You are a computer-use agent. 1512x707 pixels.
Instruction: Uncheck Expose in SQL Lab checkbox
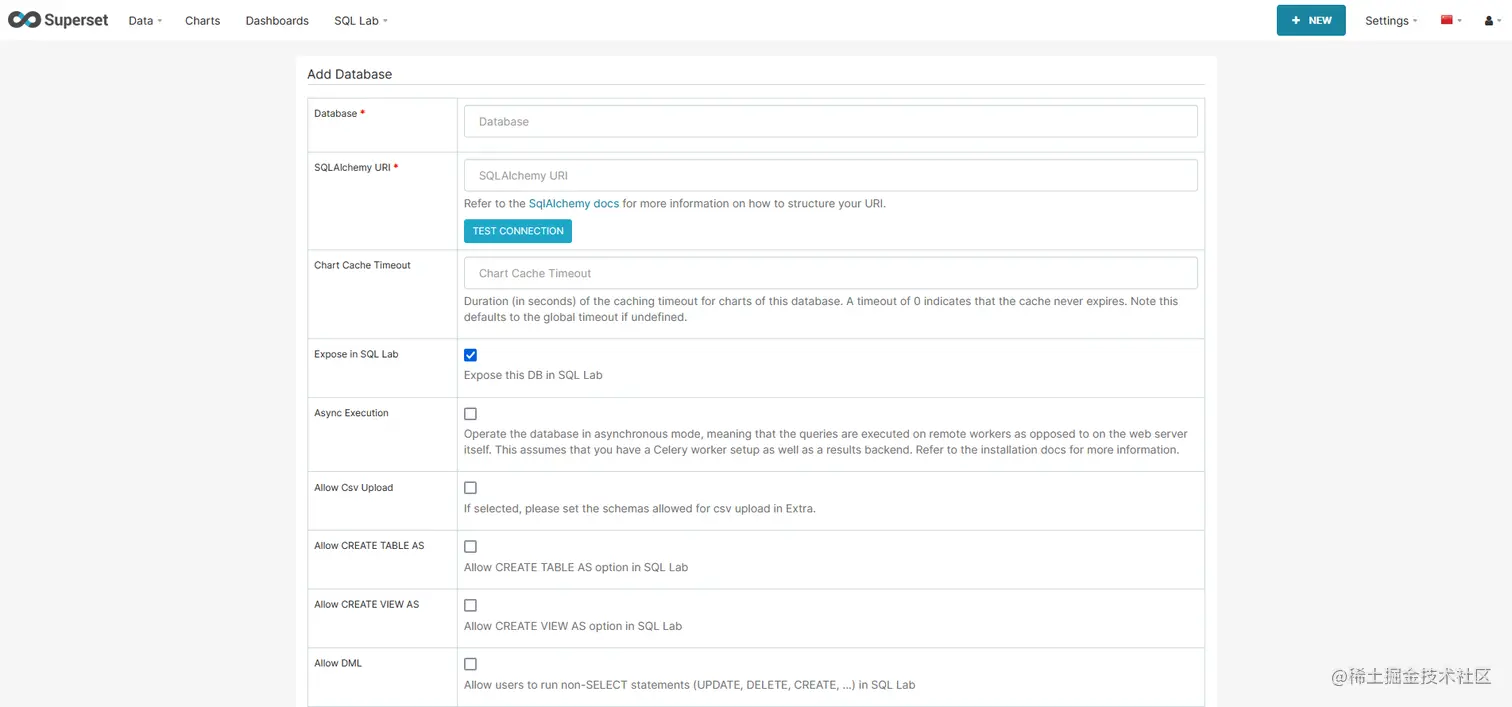coord(470,355)
